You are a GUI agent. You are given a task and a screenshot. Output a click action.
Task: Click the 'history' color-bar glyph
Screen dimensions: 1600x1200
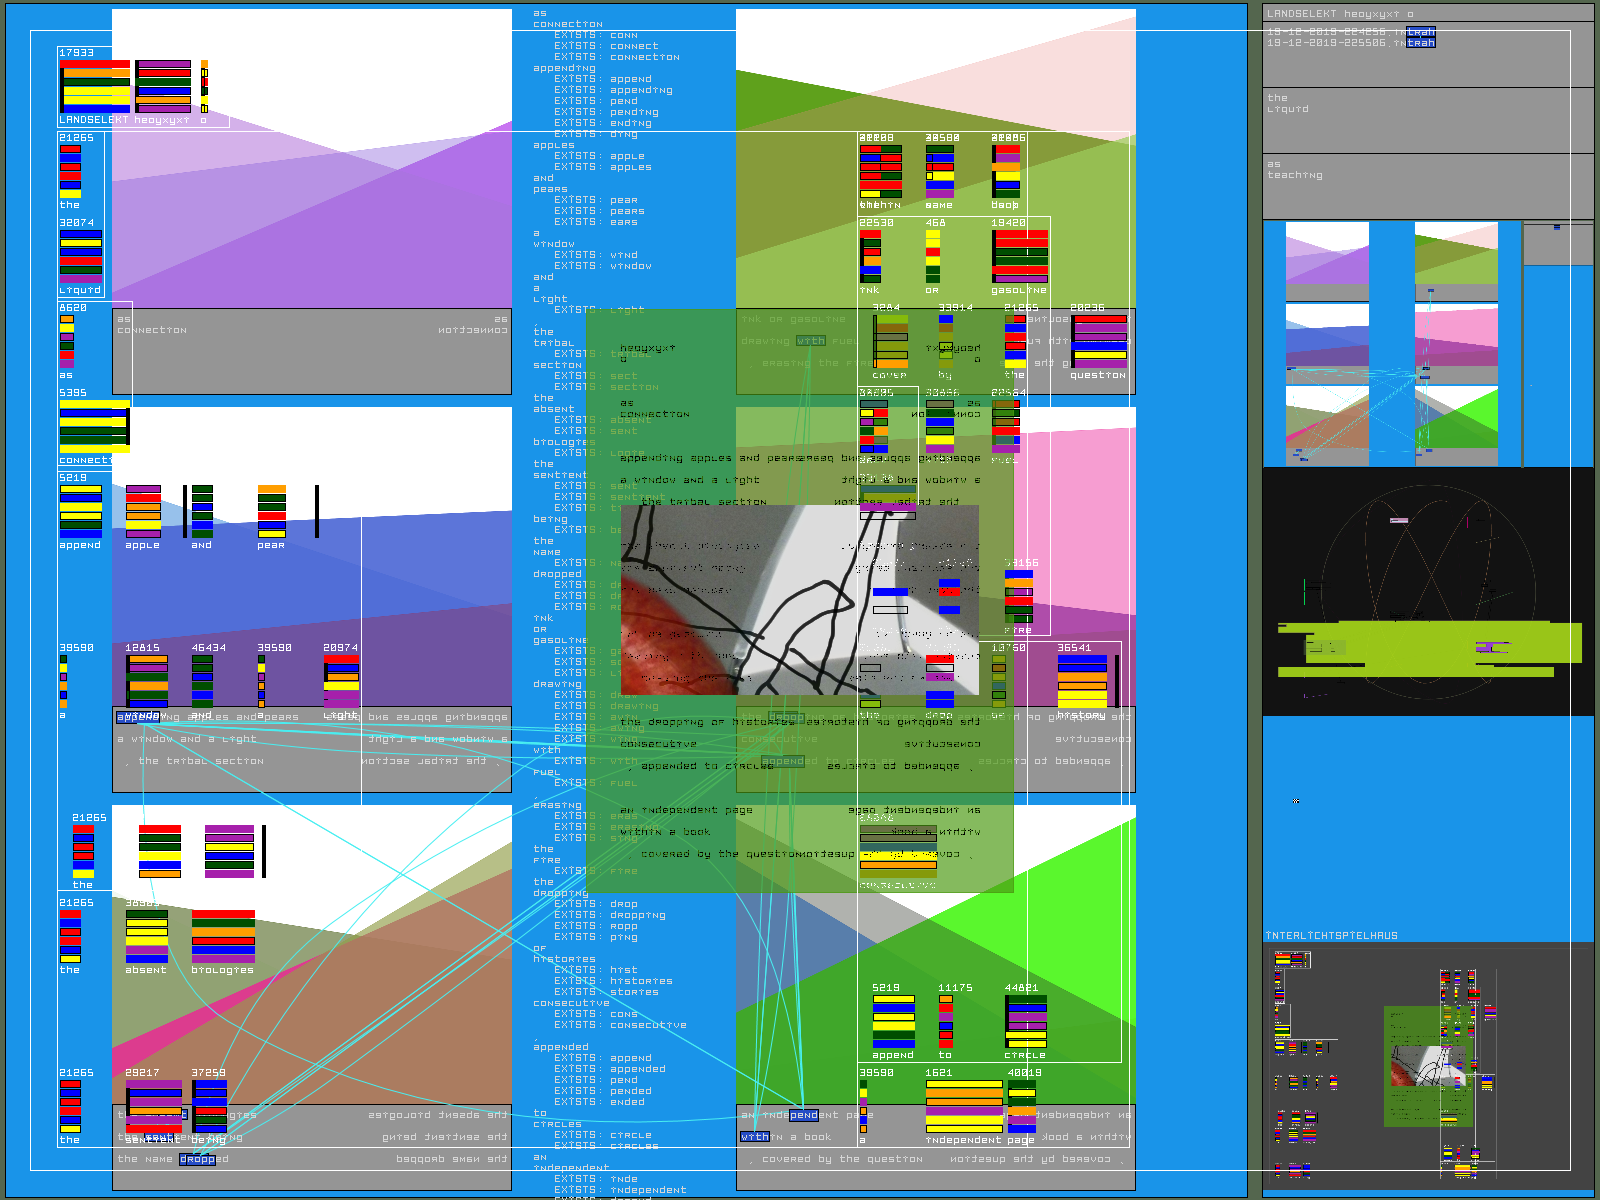point(1082,682)
